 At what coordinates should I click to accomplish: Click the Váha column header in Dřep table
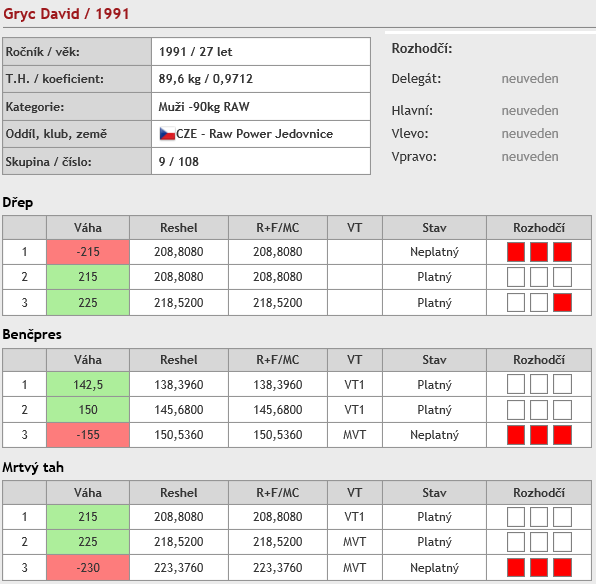[88, 228]
